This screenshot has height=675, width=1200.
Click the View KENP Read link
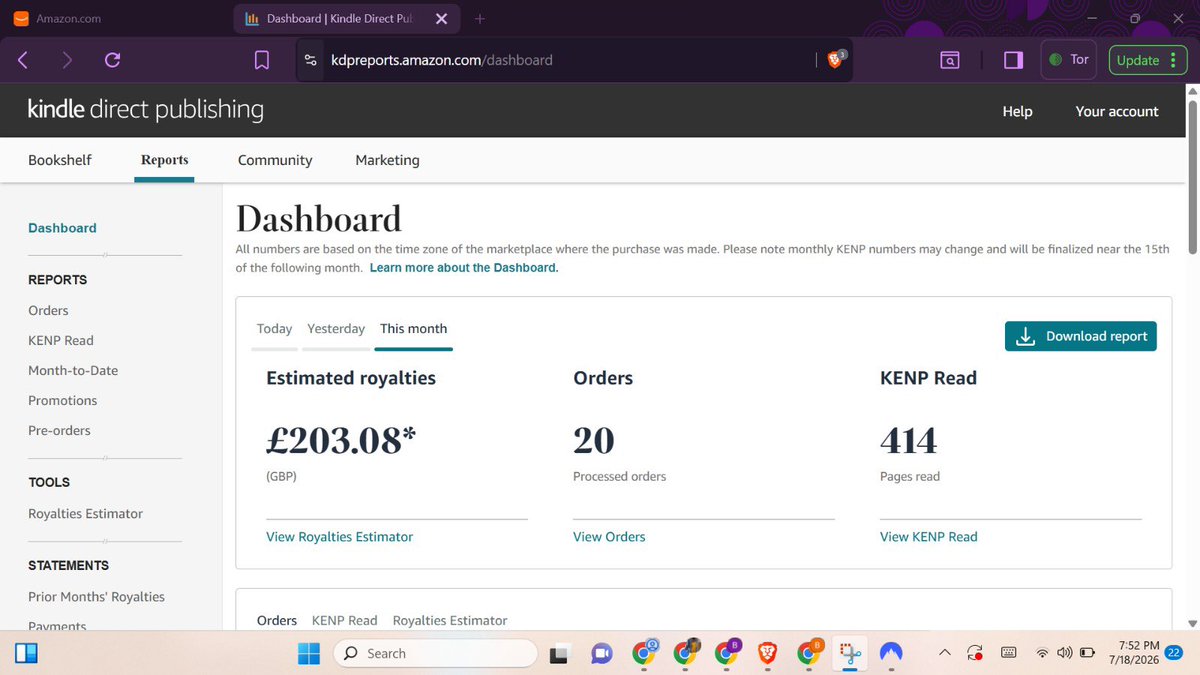tap(928, 537)
